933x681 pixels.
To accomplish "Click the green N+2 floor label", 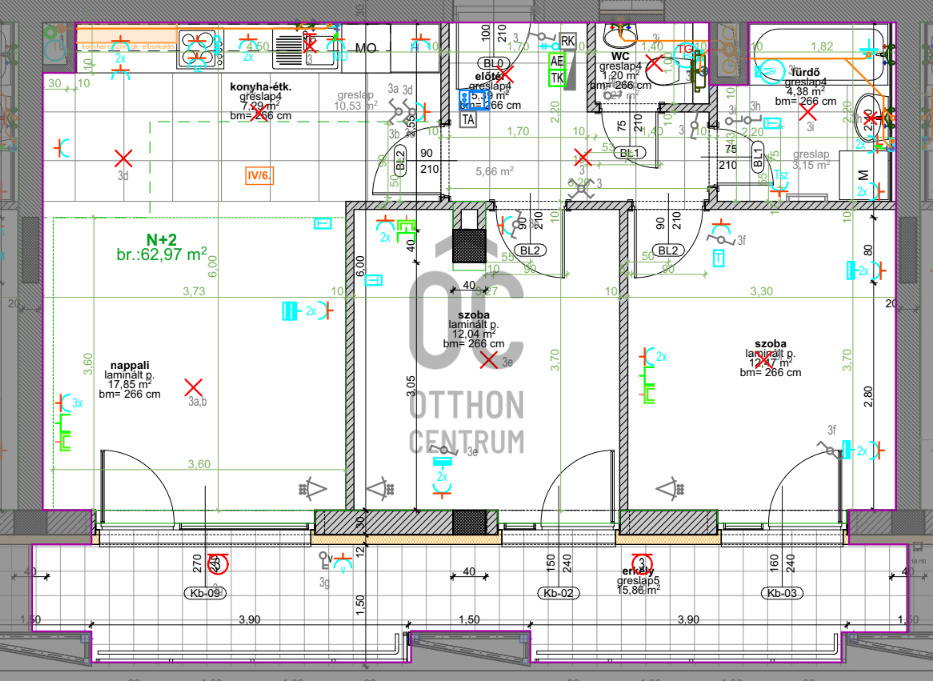I will [x=161, y=239].
